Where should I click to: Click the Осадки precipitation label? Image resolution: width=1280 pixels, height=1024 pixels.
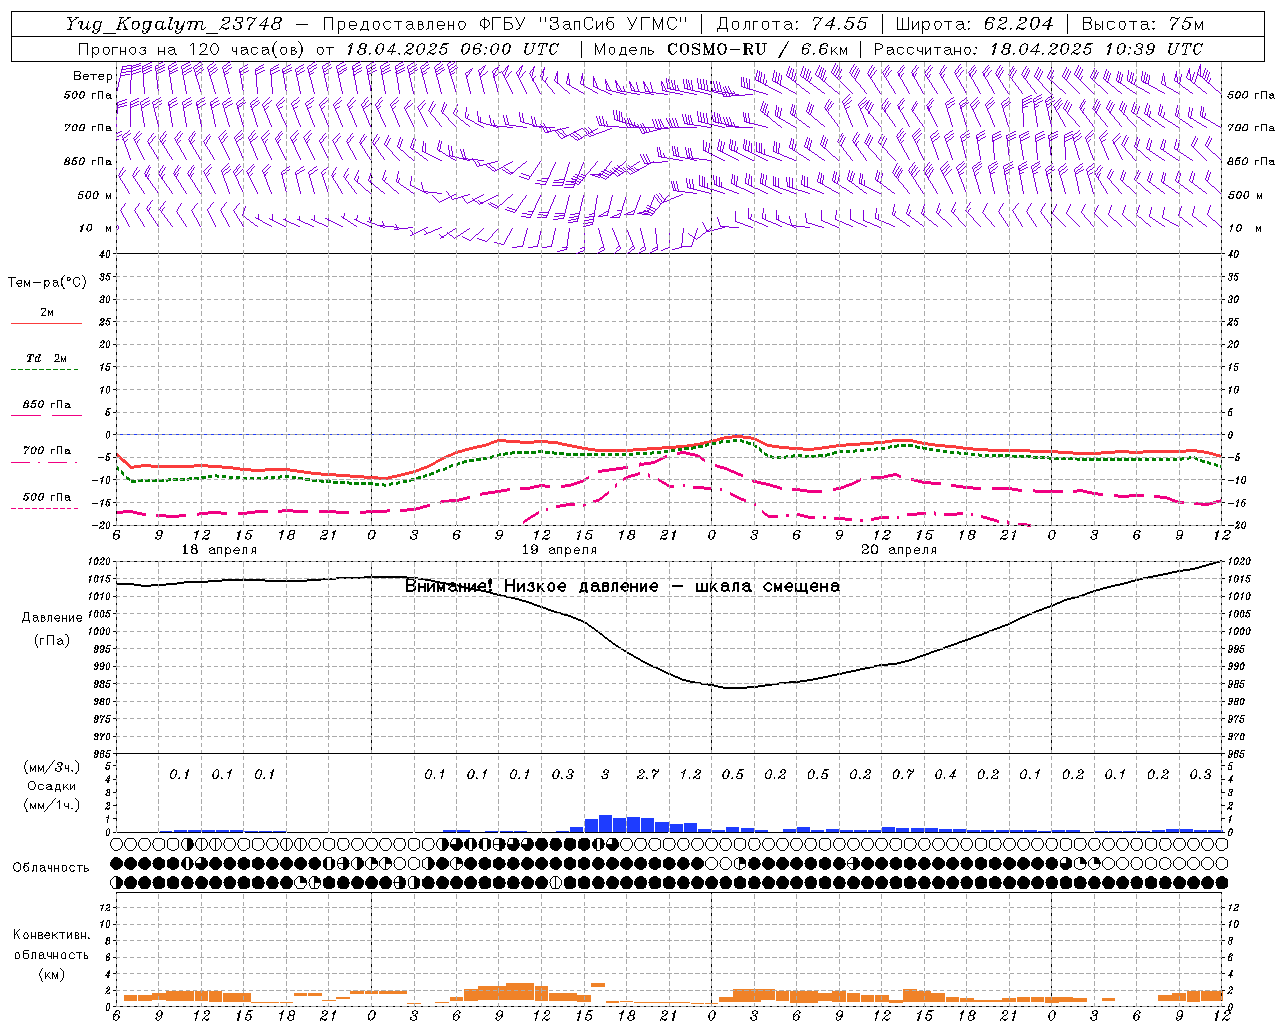(x=52, y=786)
